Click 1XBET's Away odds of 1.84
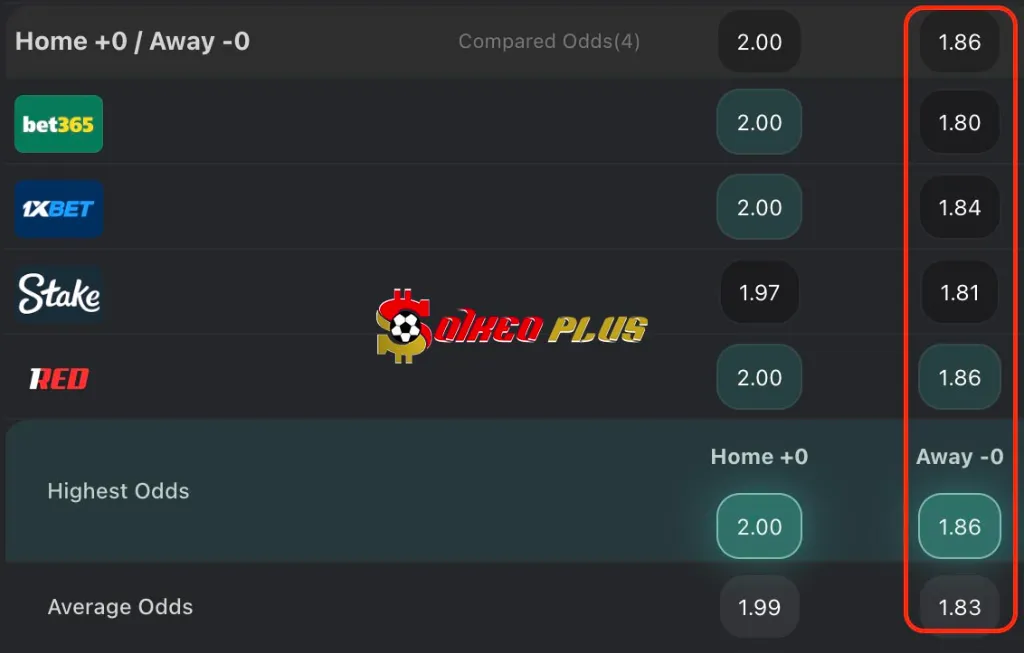This screenshot has width=1024, height=653. (x=959, y=208)
